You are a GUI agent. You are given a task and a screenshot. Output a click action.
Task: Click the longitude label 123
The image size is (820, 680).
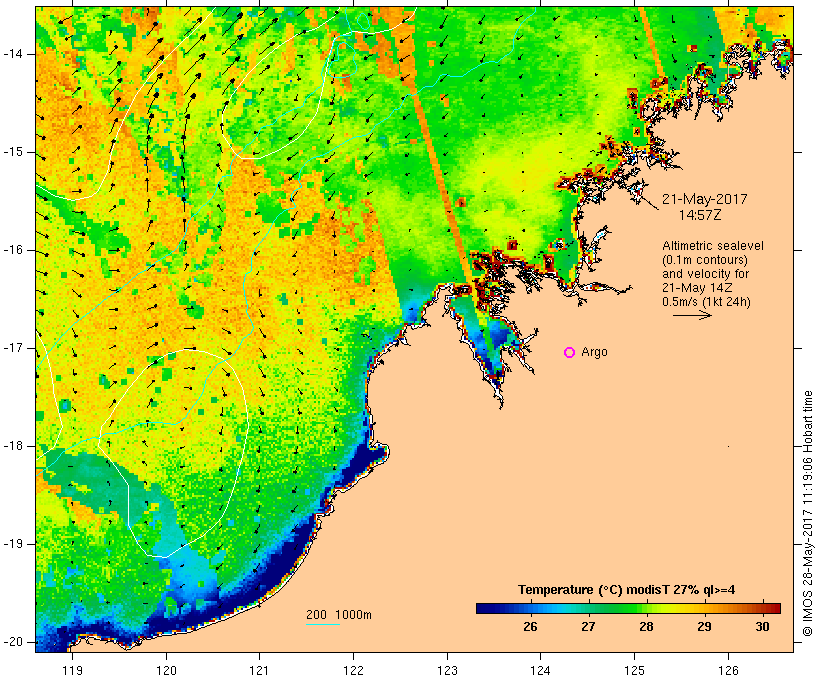click(447, 670)
